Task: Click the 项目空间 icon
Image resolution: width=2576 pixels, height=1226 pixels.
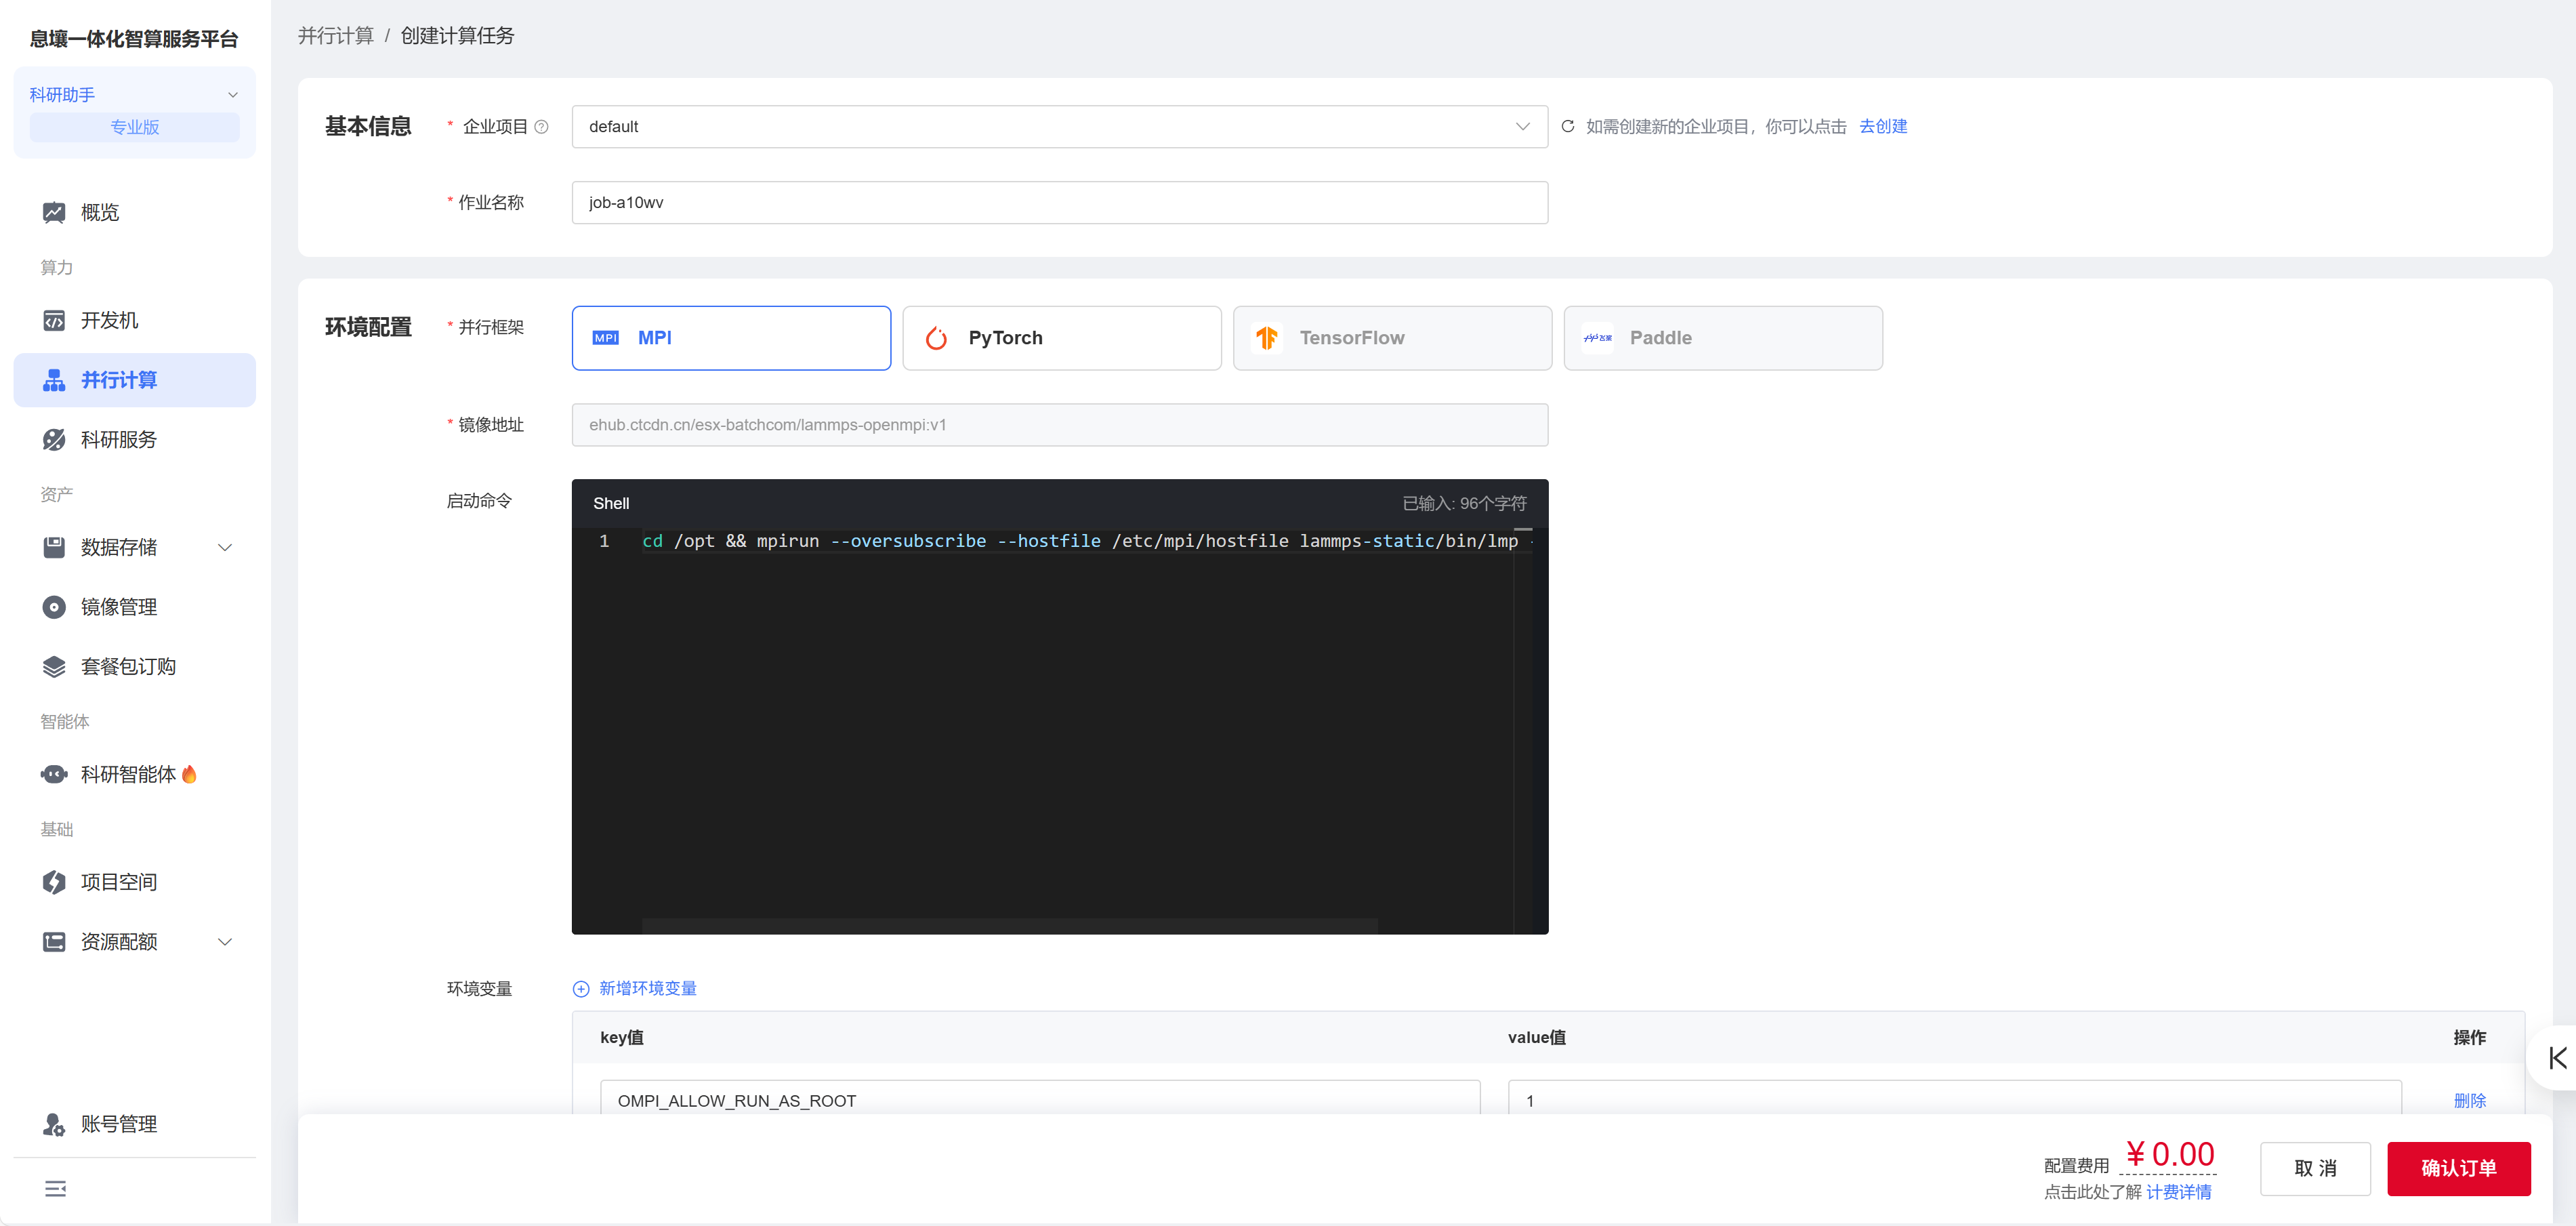Action: 54,882
